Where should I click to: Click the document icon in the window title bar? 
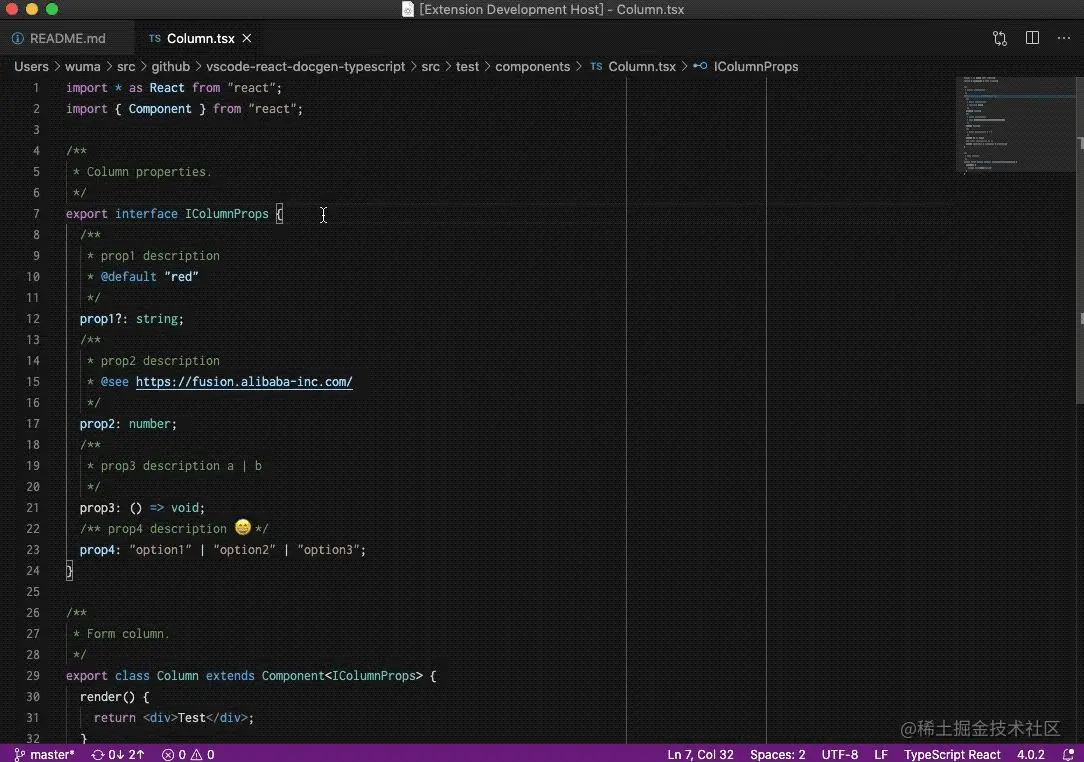408,9
